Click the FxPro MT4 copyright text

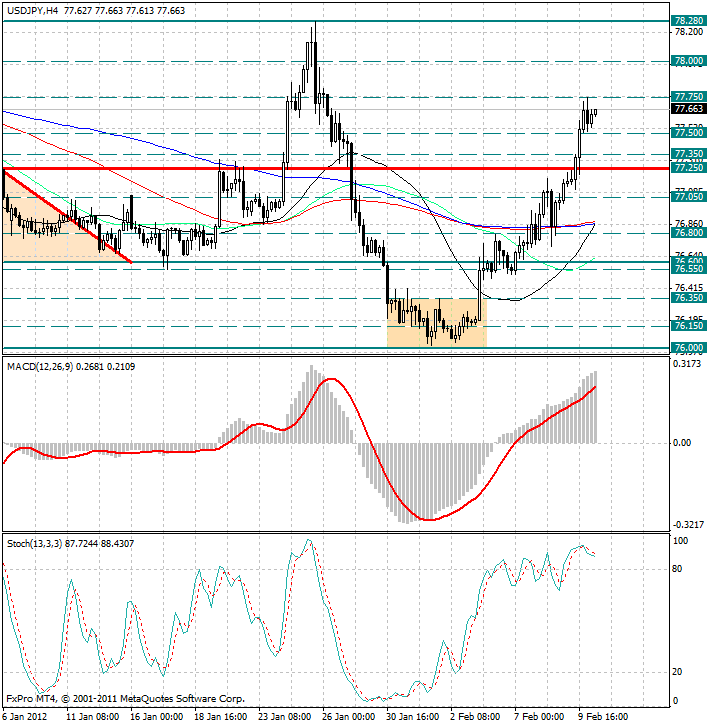[x=126, y=699]
